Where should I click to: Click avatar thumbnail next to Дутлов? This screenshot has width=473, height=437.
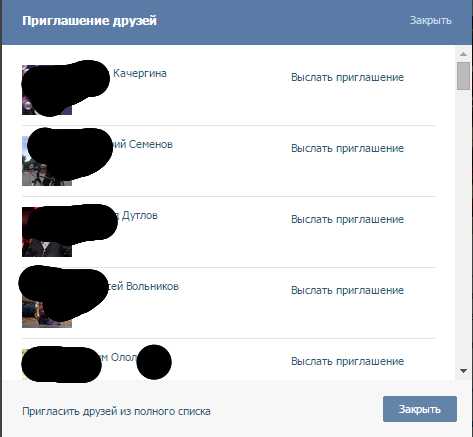click(47, 232)
